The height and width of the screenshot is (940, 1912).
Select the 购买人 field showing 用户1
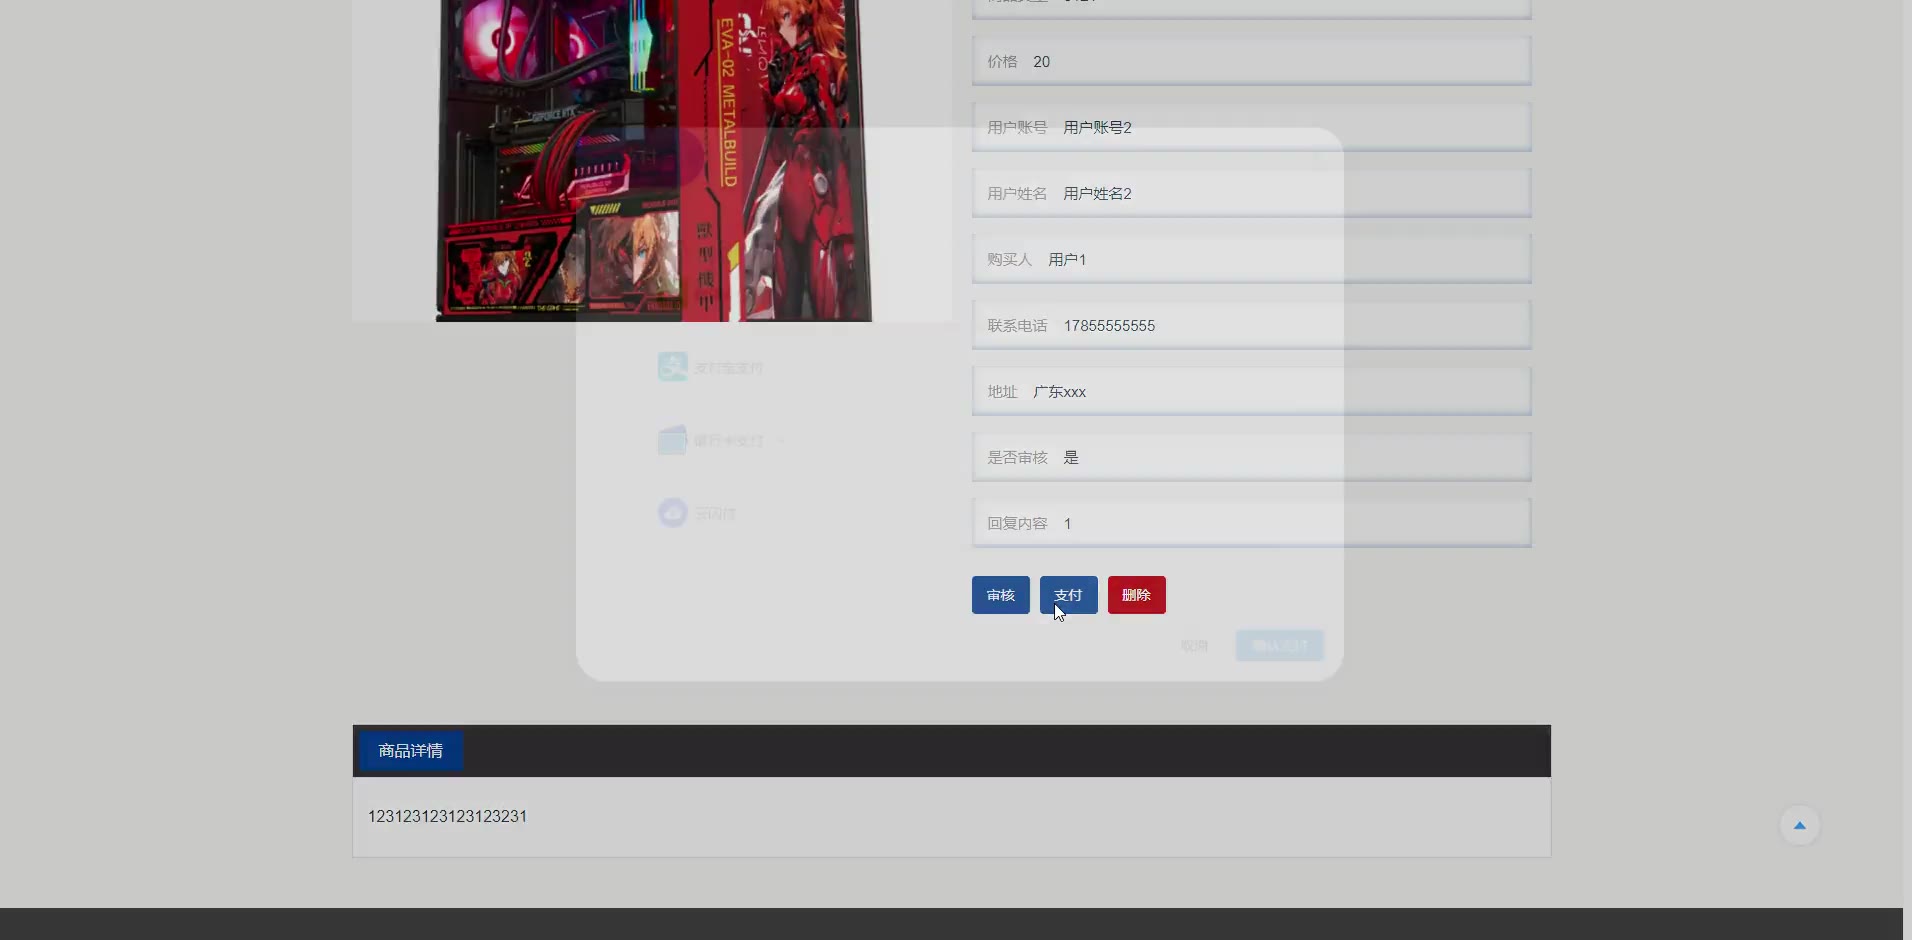point(1250,260)
